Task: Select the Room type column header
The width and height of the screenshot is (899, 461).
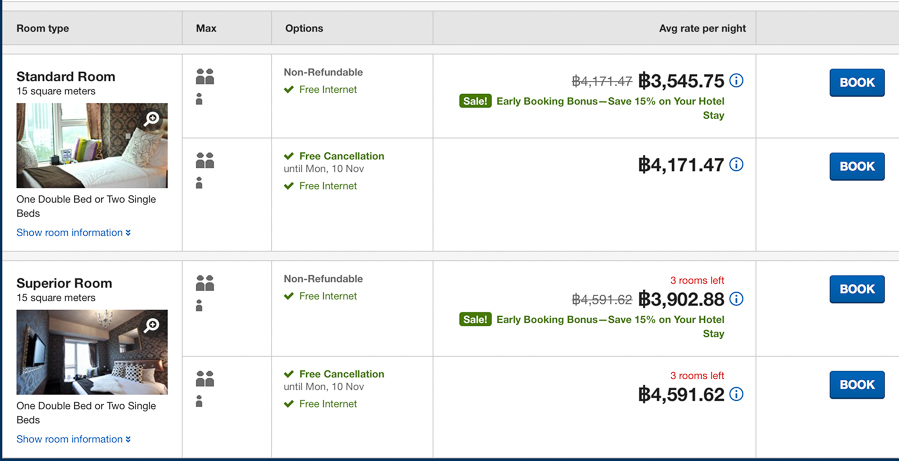Action: click(x=42, y=28)
